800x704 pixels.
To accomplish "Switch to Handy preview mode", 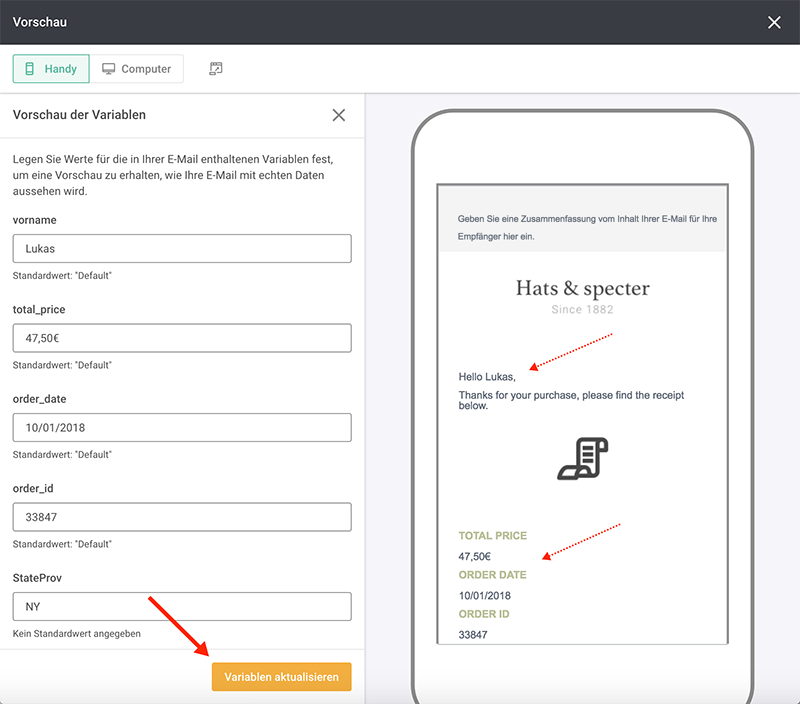I will click(51, 69).
